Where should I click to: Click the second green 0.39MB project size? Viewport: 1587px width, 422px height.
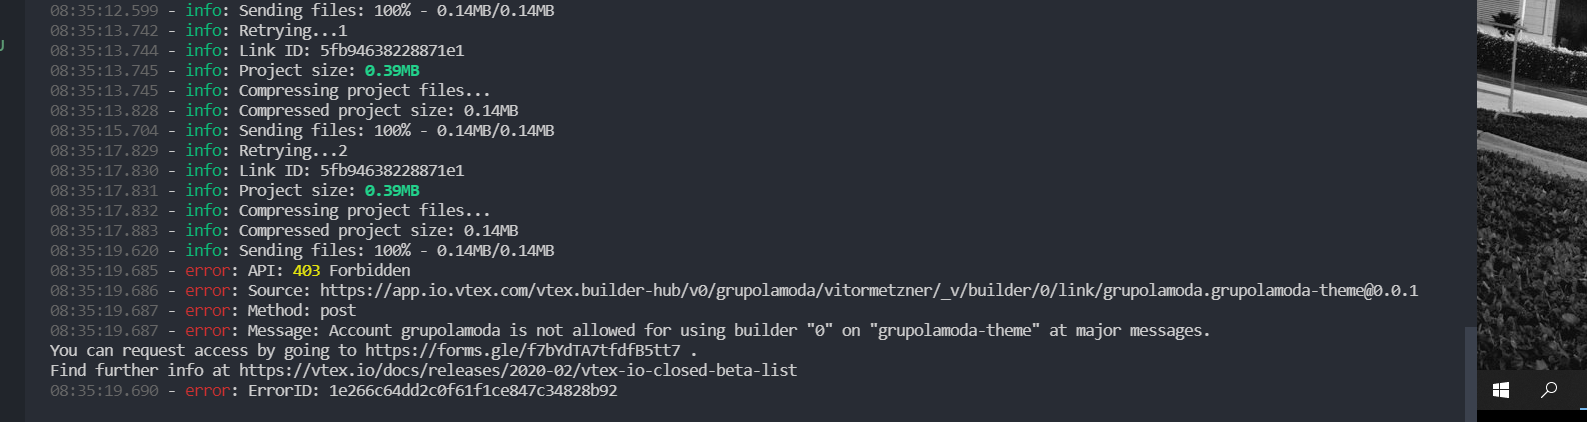[391, 191]
